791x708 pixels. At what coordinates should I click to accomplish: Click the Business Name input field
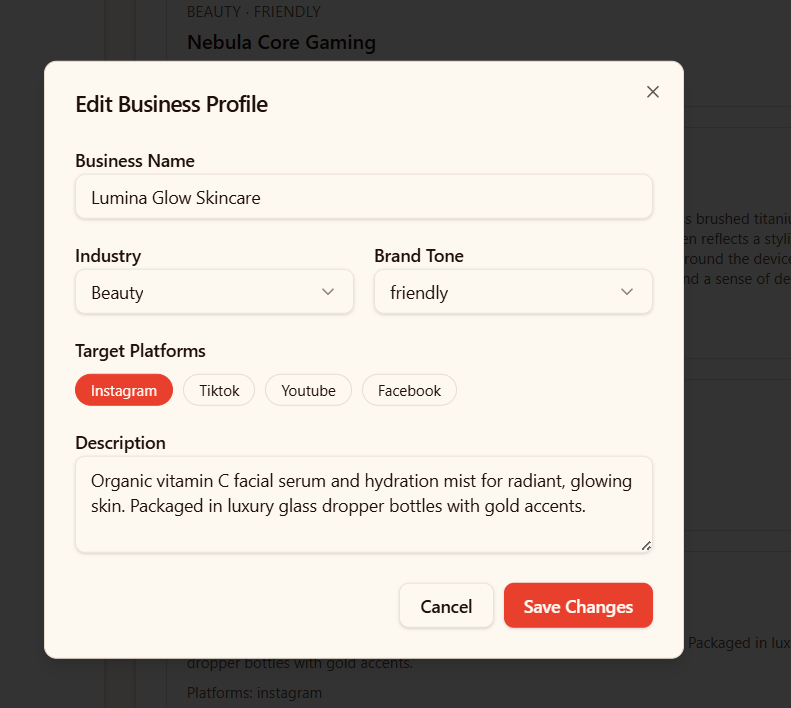pyautogui.click(x=364, y=197)
